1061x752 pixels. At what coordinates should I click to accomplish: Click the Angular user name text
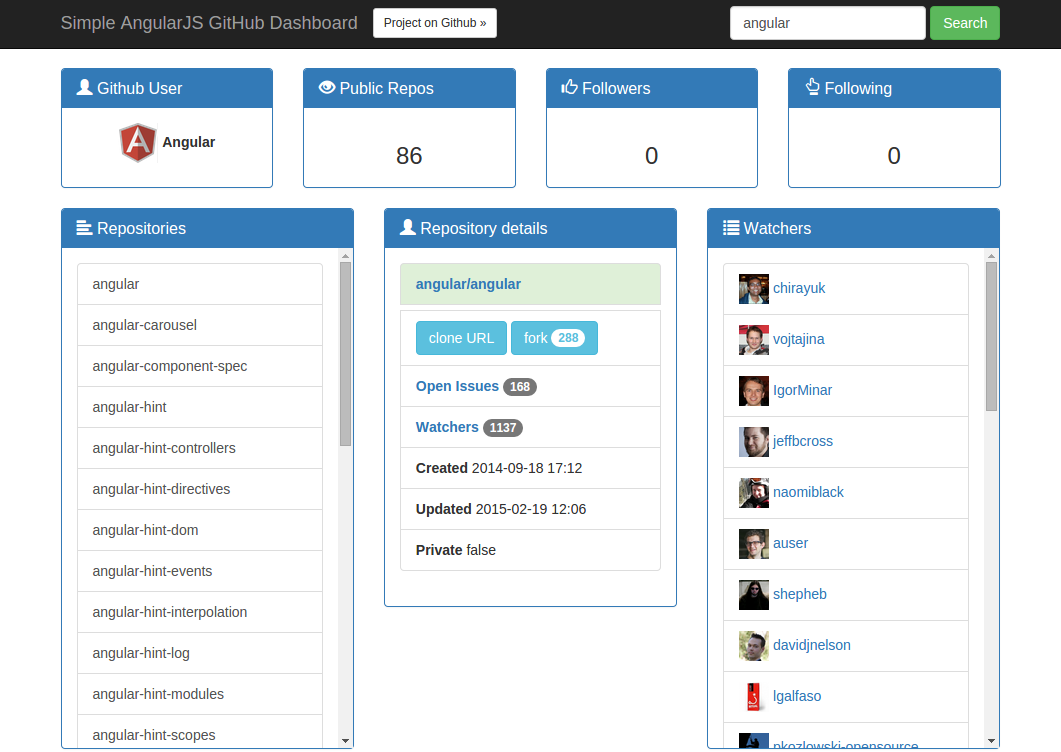(x=189, y=142)
